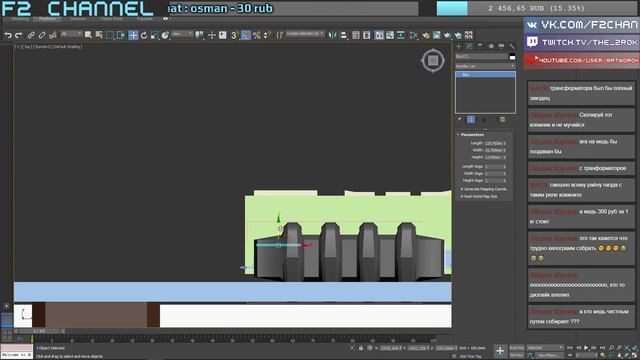Click the Bind to Space Warp icon
Image resolution: width=640 pixels, height=360 pixels.
[53, 36]
